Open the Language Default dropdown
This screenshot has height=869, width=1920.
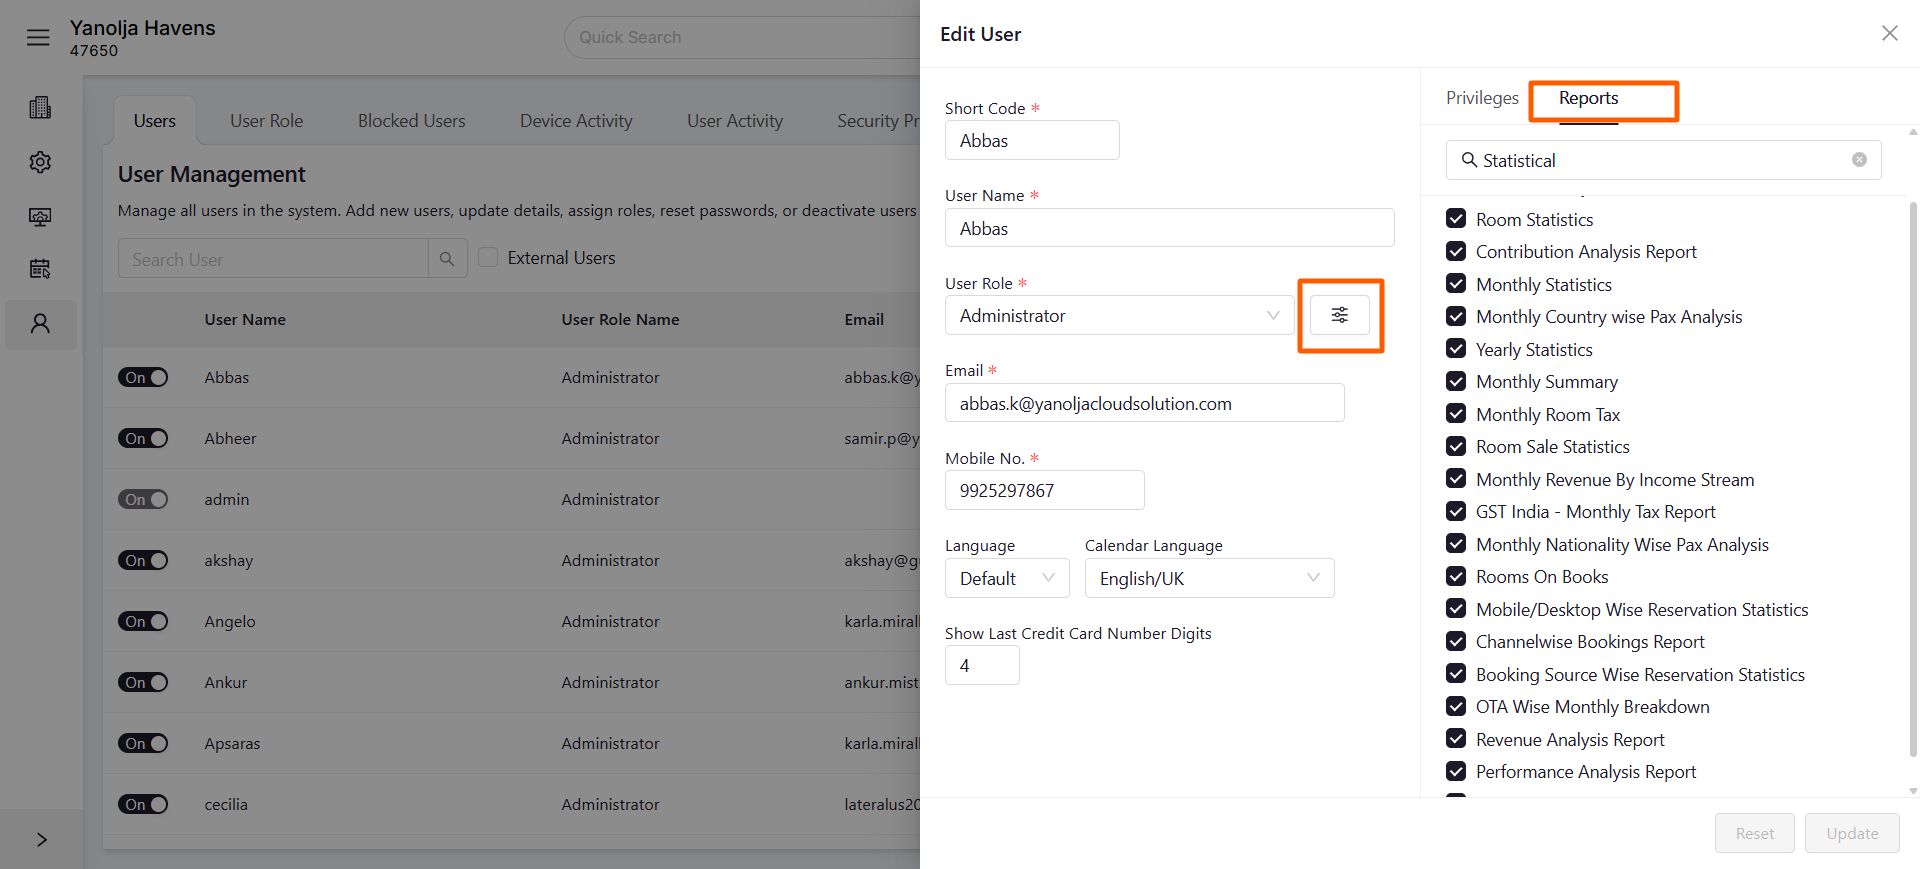pos(1007,578)
